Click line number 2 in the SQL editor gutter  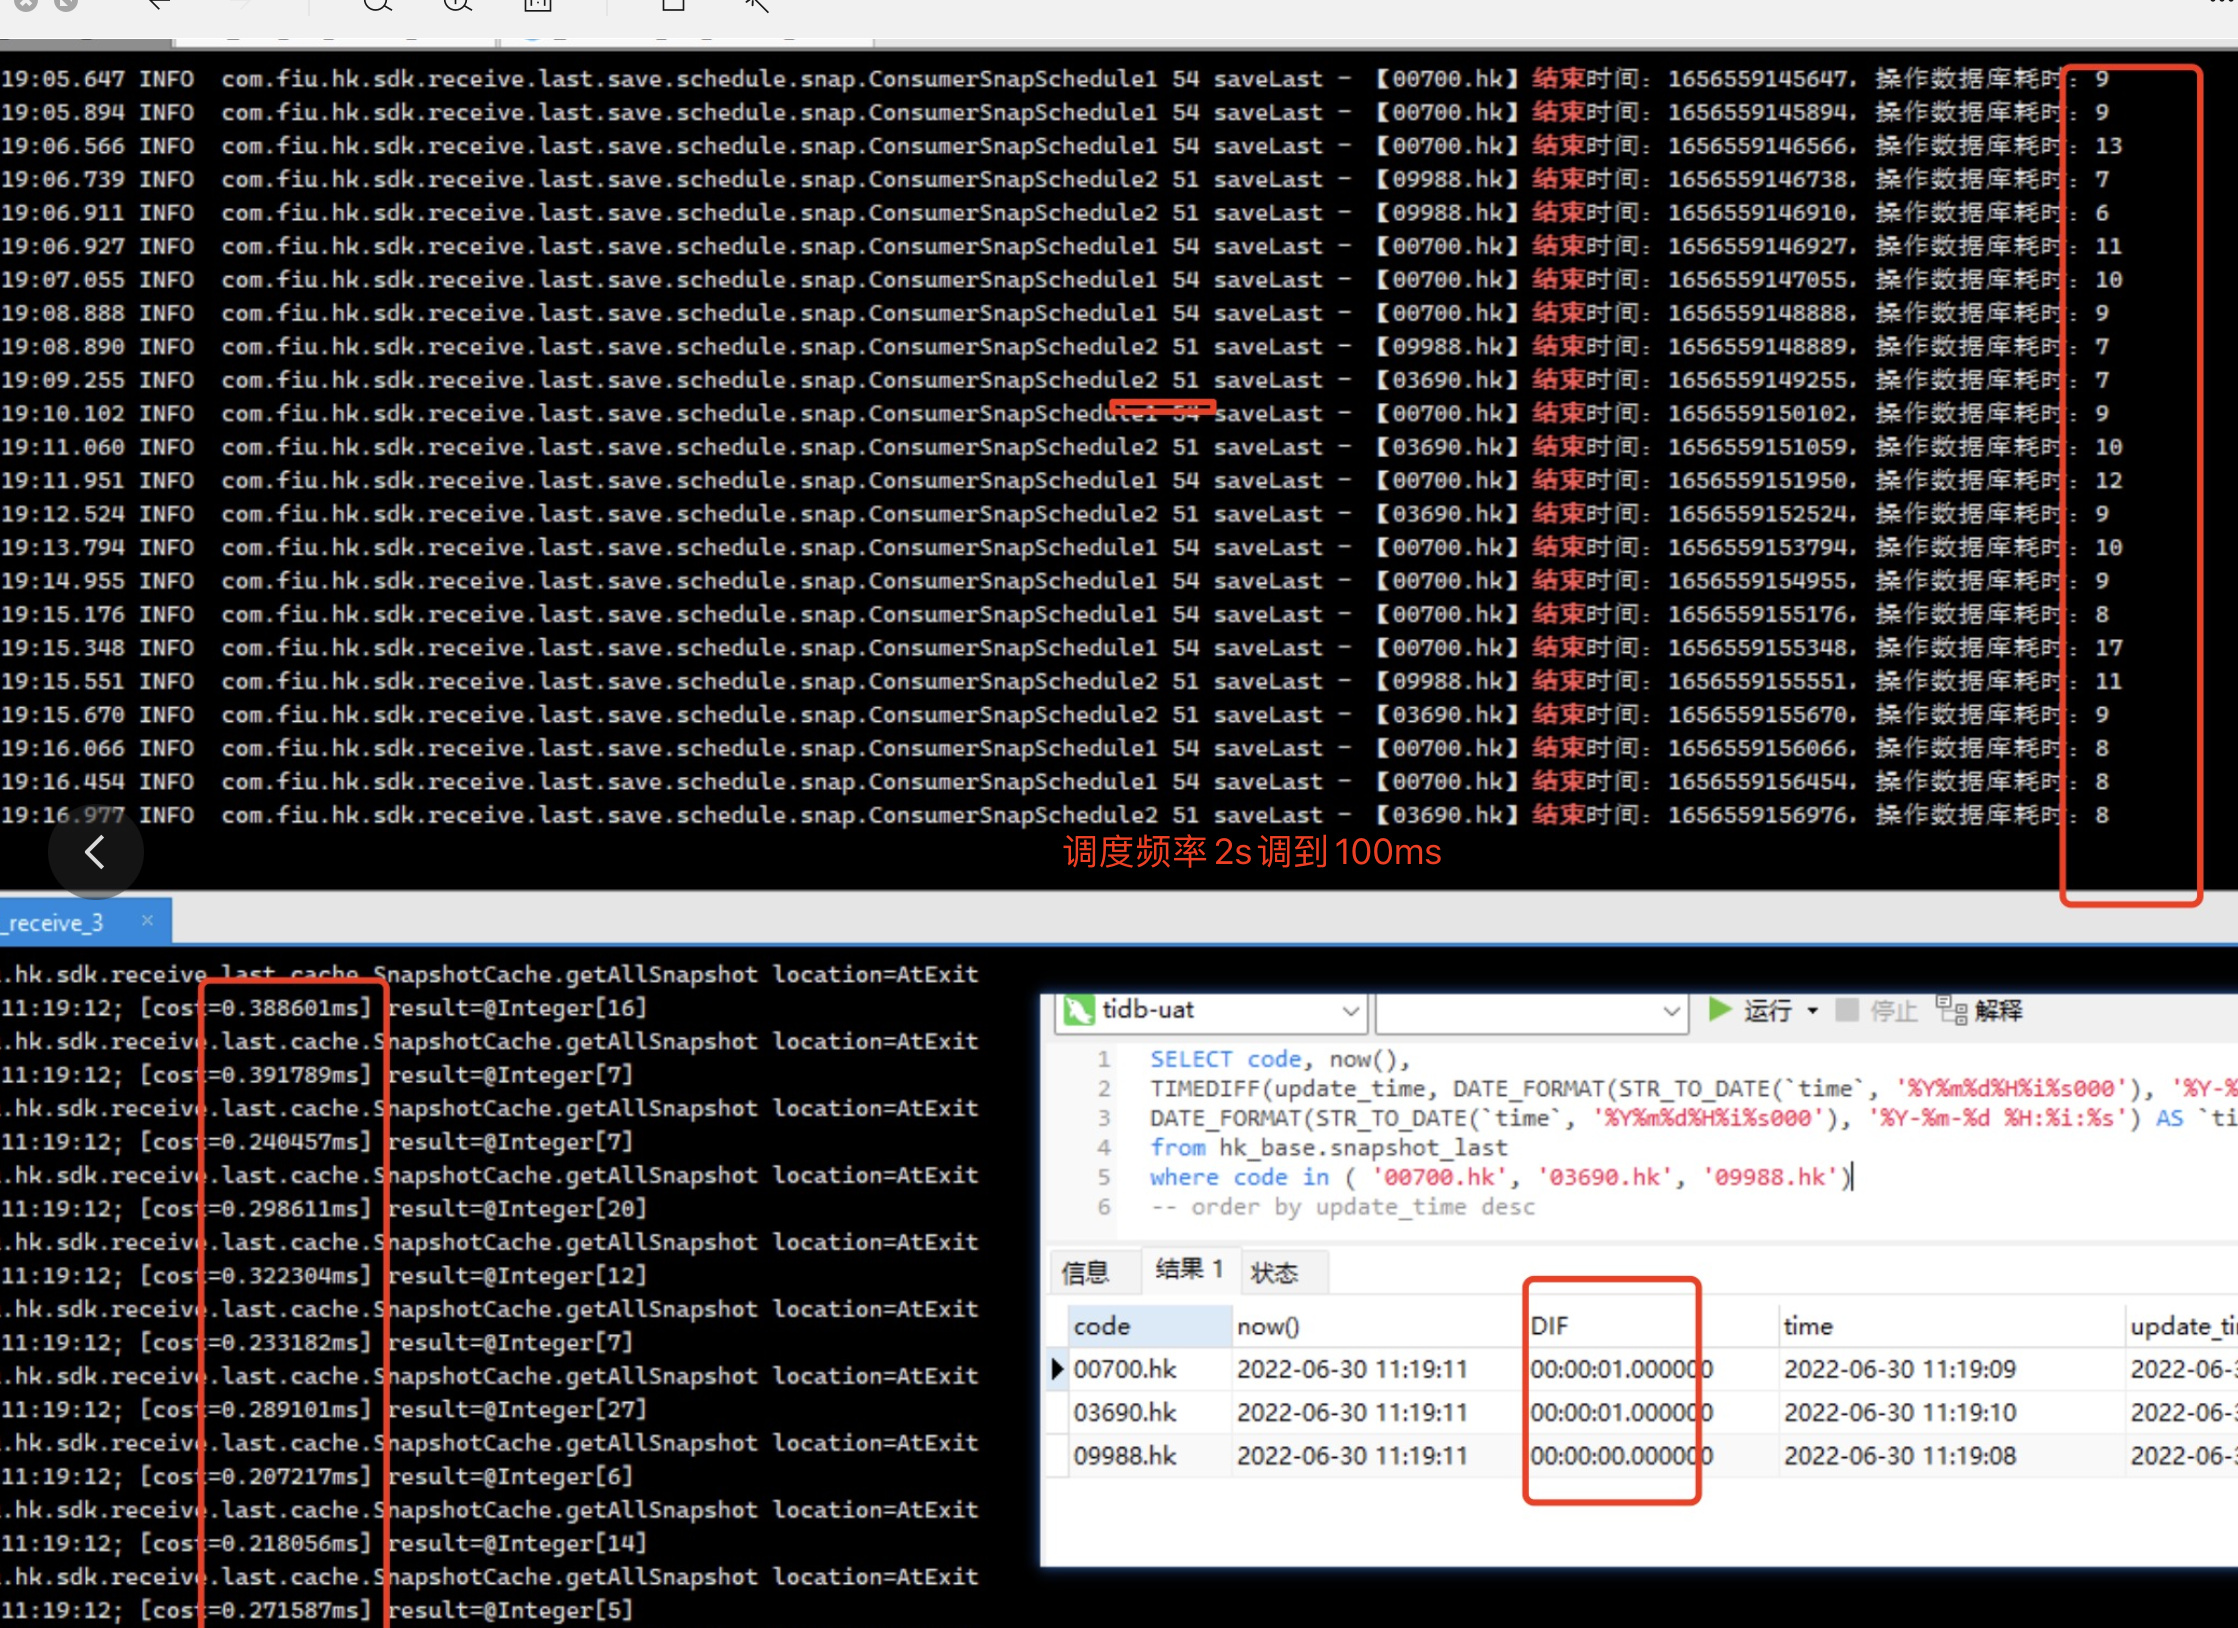point(1104,1089)
